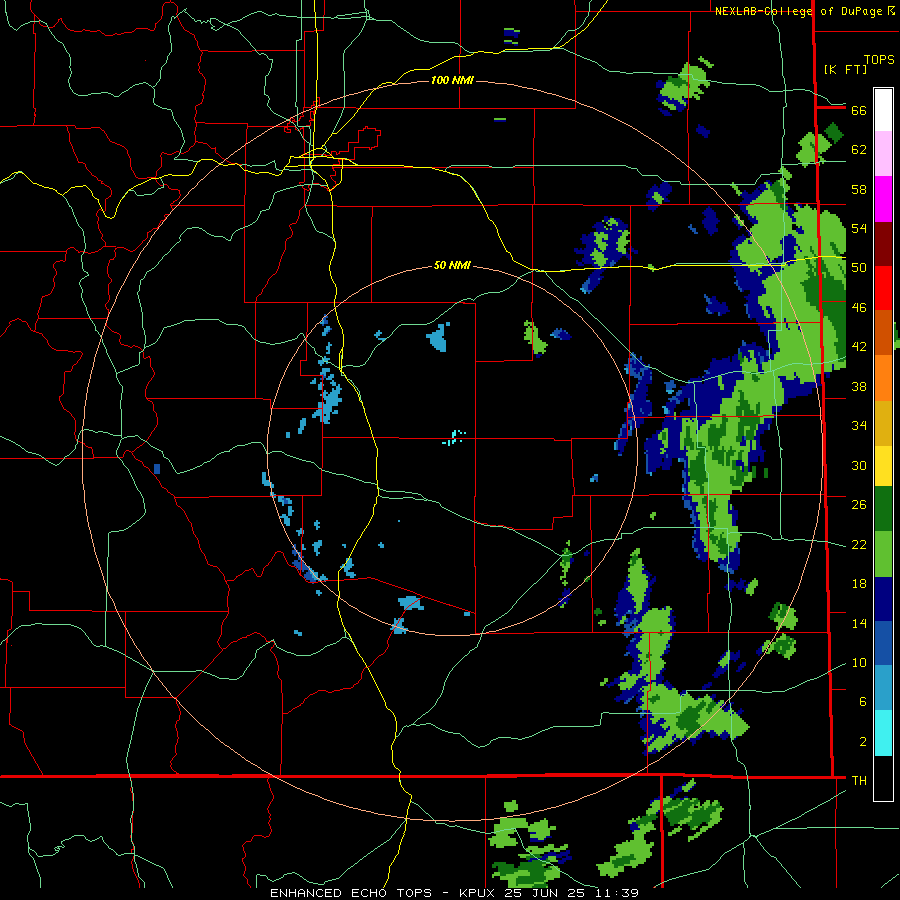The height and width of the screenshot is (900, 900).
Task: Click the light pink legend swatch
Action: pyautogui.click(x=883, y=154)
